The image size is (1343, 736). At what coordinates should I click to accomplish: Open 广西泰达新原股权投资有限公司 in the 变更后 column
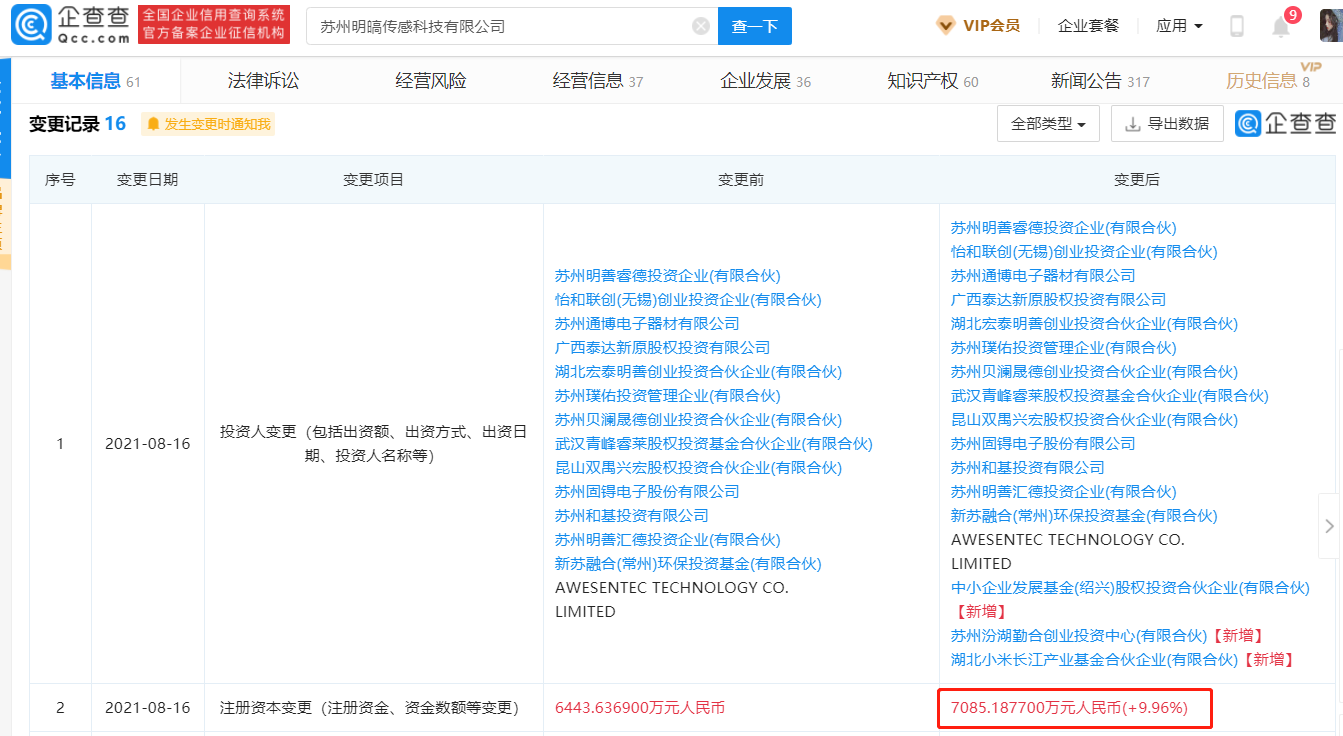(1058, 300)
